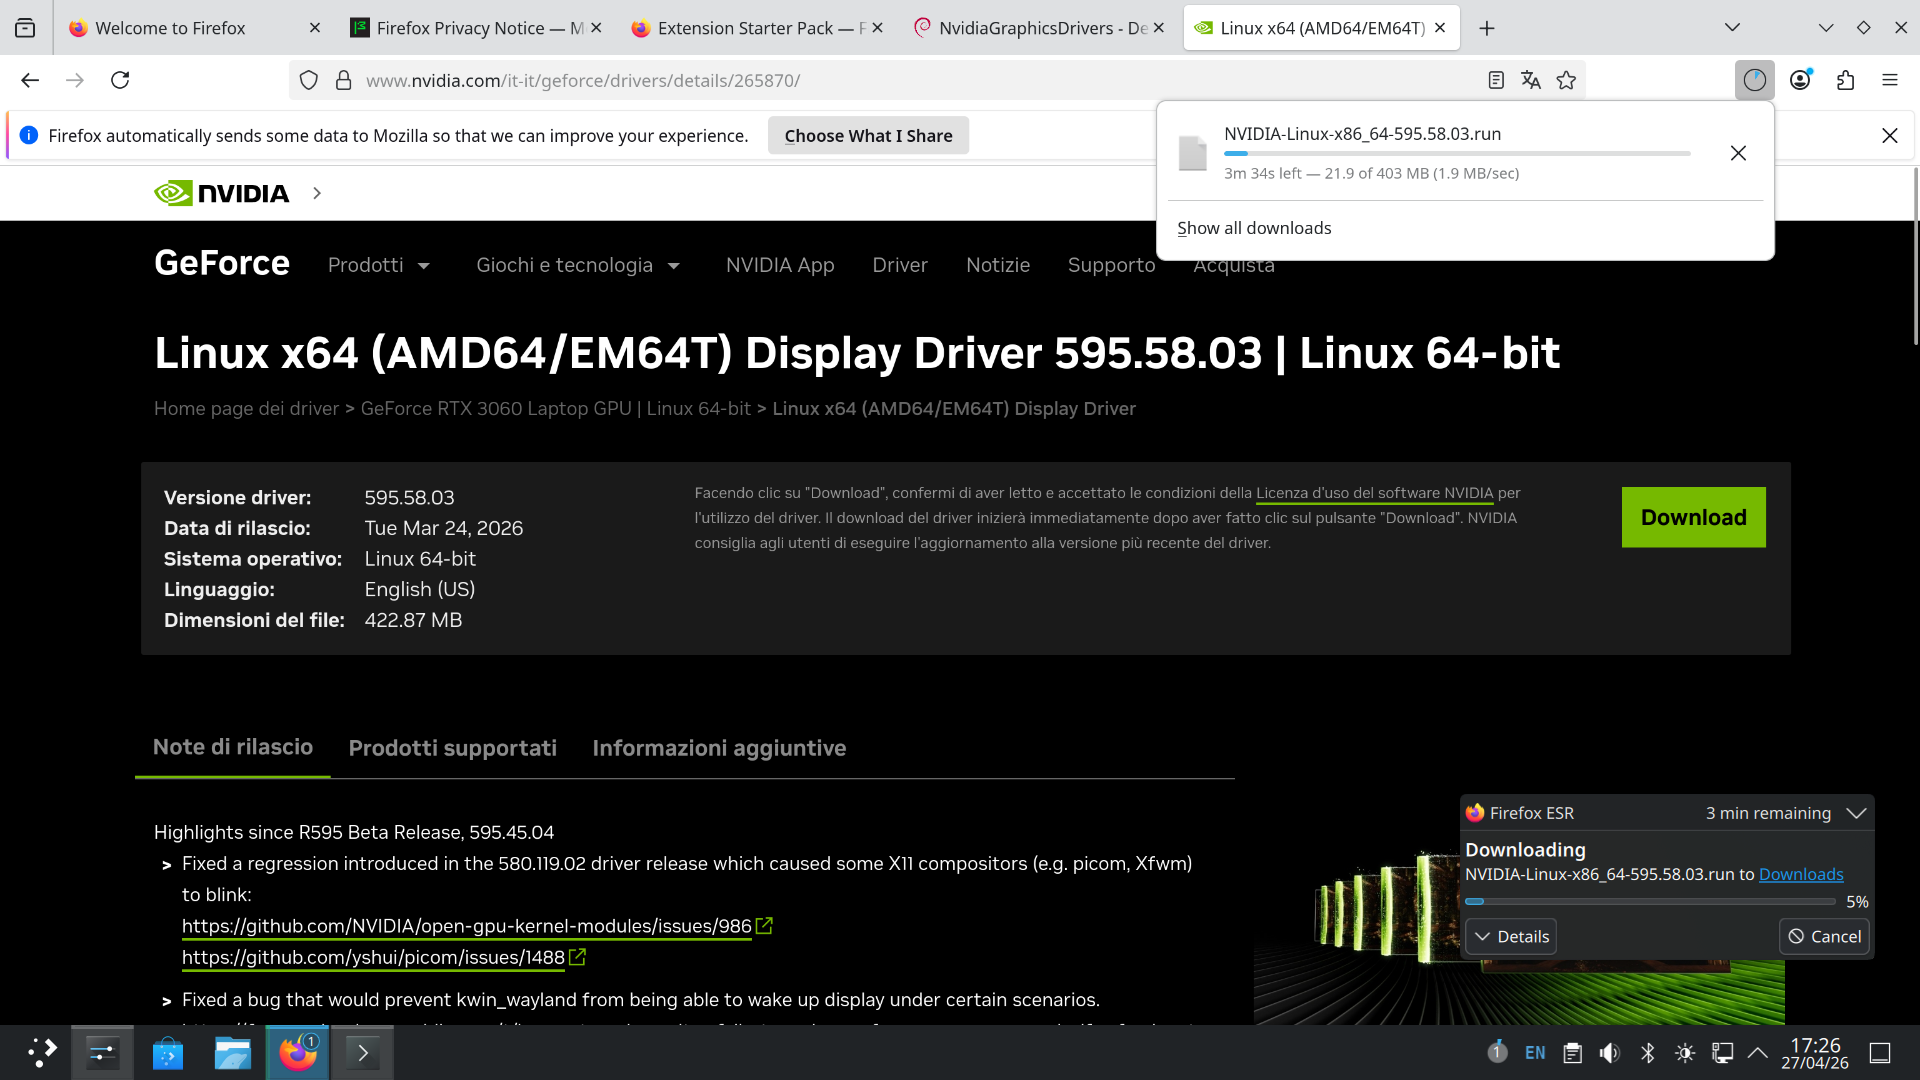Open the Extensions puzzle icon
The width and height of the screenshot is (1920, 1080).
click(x=1845, y=80)
